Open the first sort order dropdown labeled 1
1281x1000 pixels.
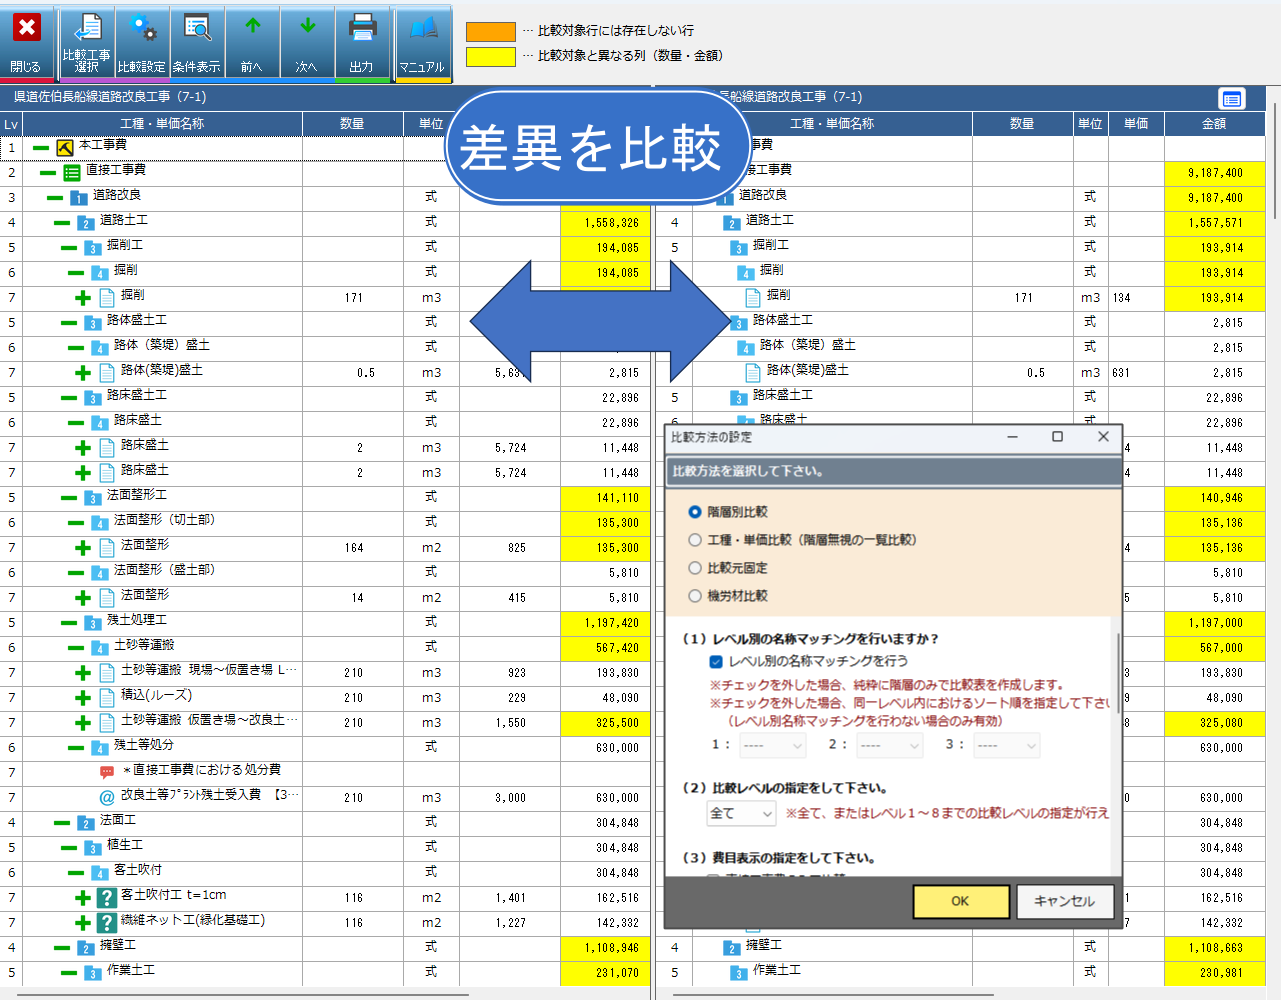pos(773,744)
